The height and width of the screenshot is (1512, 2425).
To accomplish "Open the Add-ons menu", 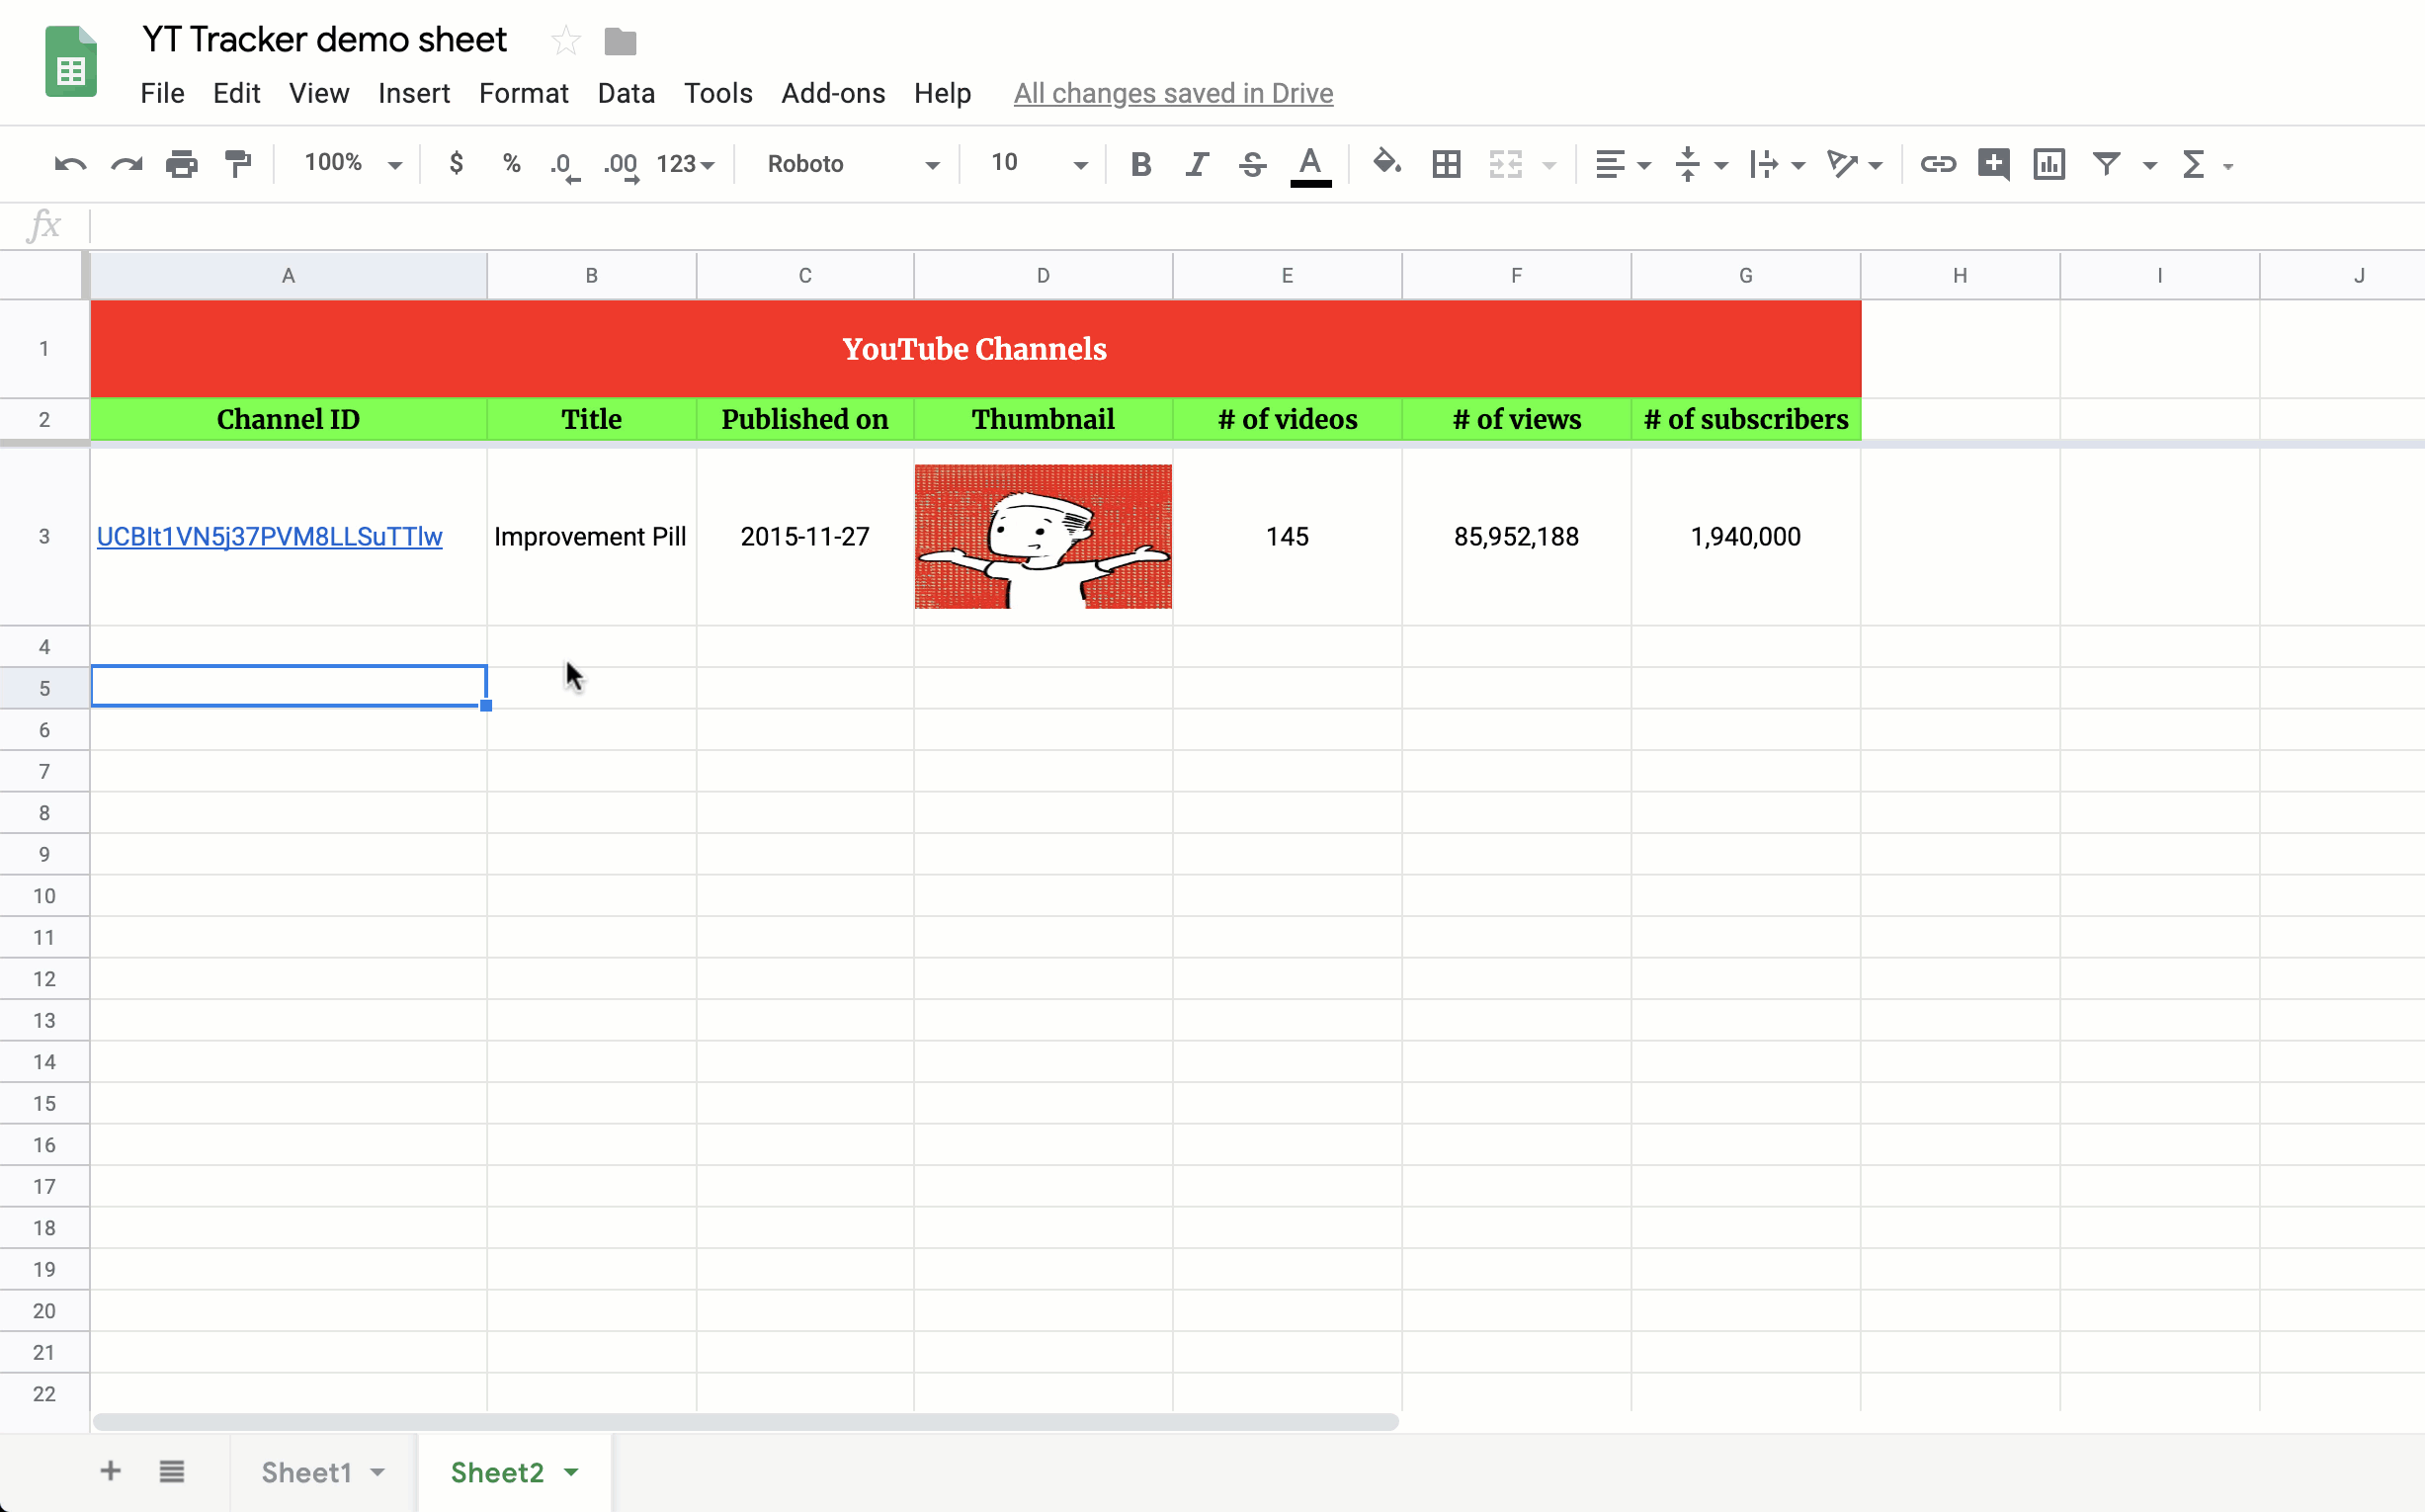I will click(x=832, y=93).
